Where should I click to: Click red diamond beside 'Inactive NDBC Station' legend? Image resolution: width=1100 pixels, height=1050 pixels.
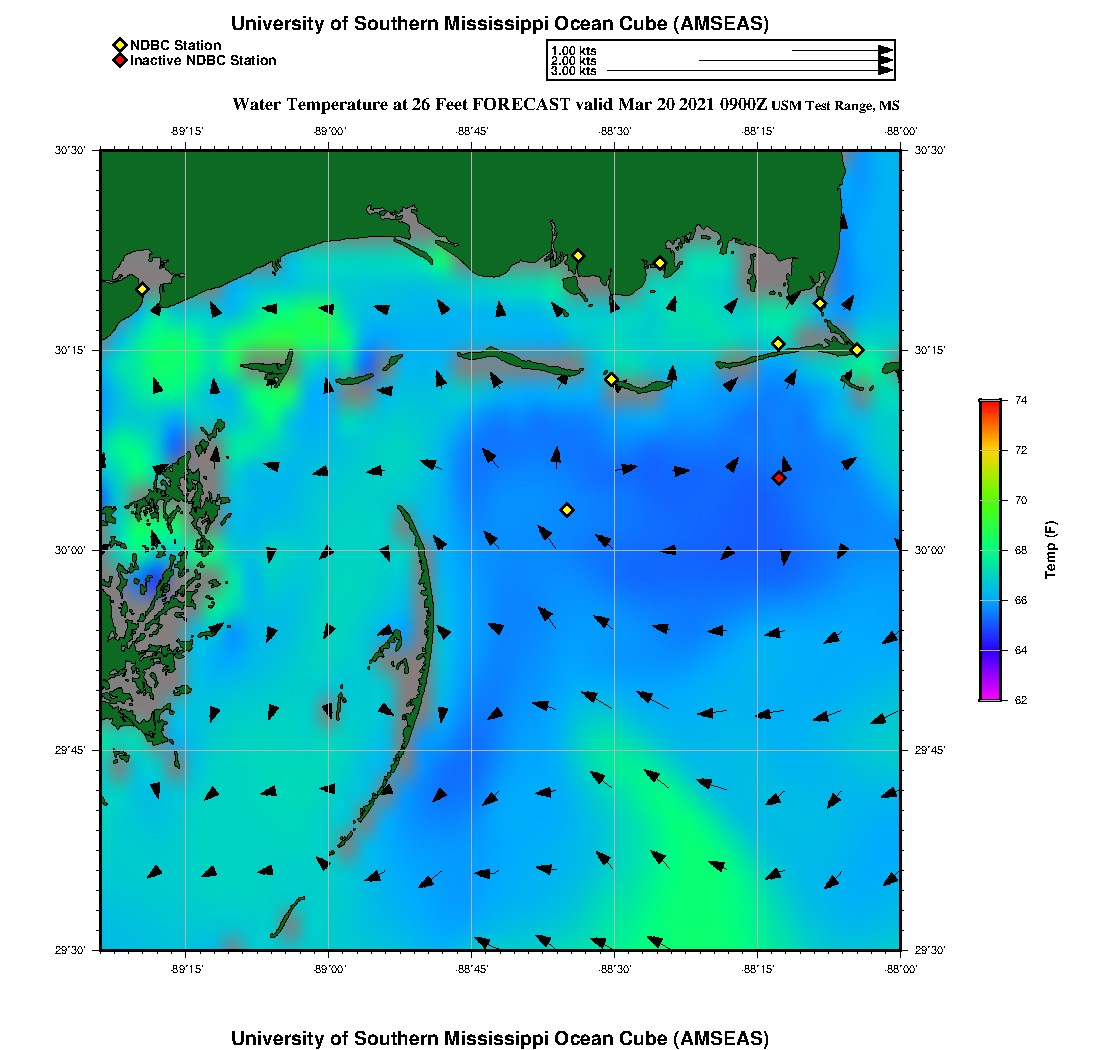(x=119, y=60)
